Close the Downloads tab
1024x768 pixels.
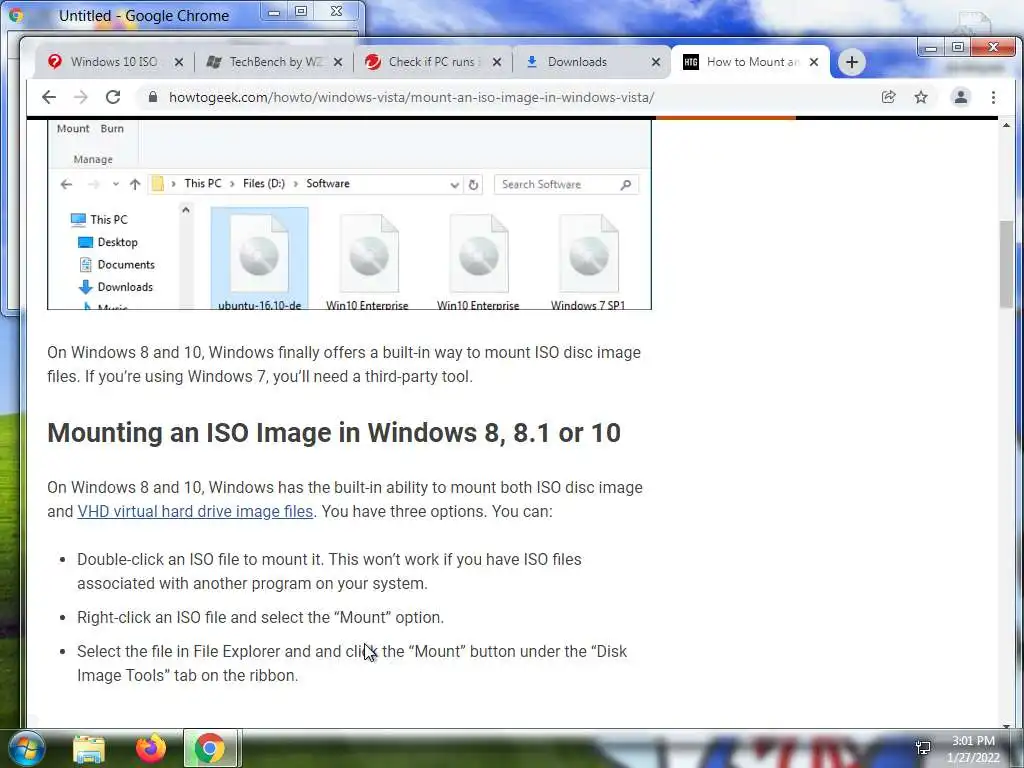[x=656, y=62]
